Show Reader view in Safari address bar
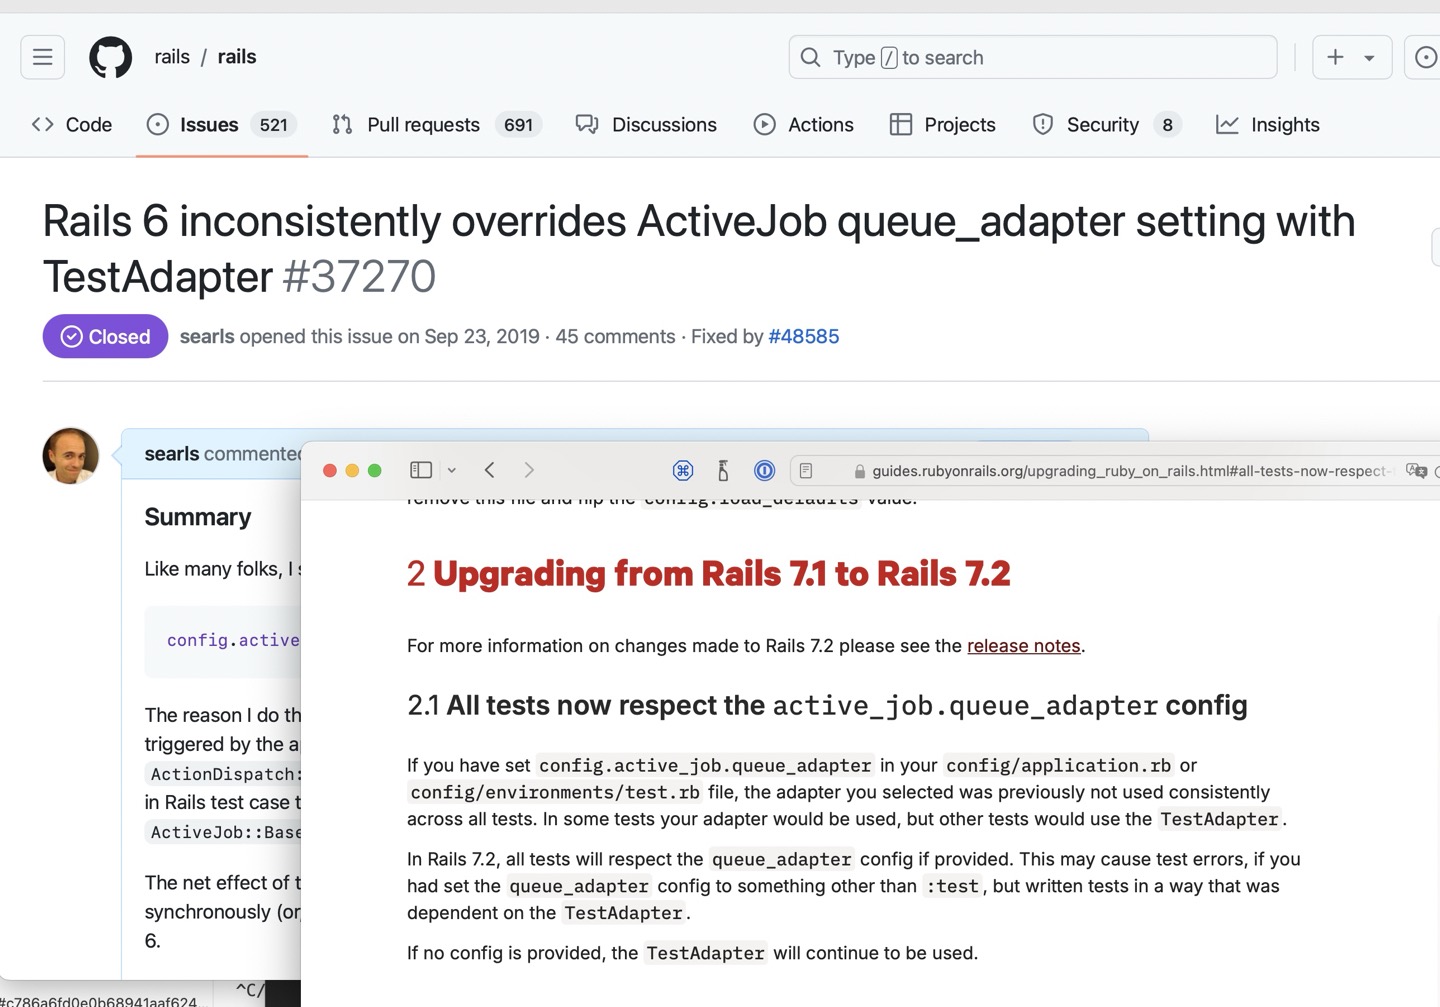The height and width of the screenshot is (1007, 1440). (806, 470)
